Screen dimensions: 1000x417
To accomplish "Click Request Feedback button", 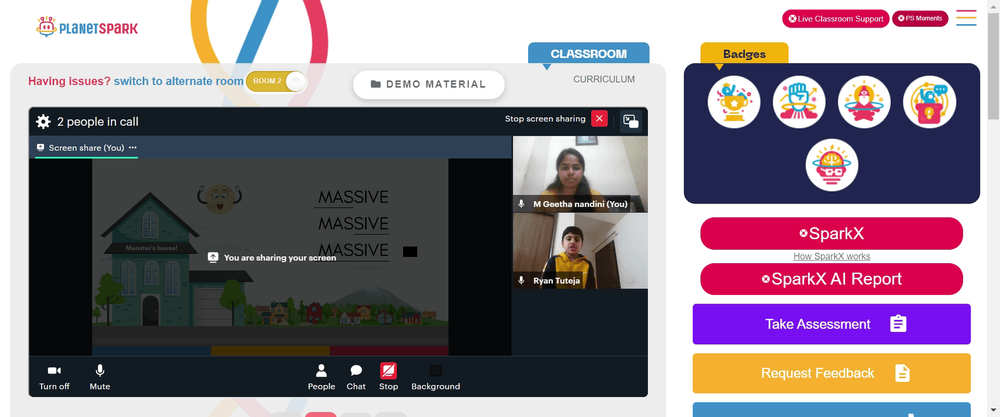I will [x=832, y=373].
